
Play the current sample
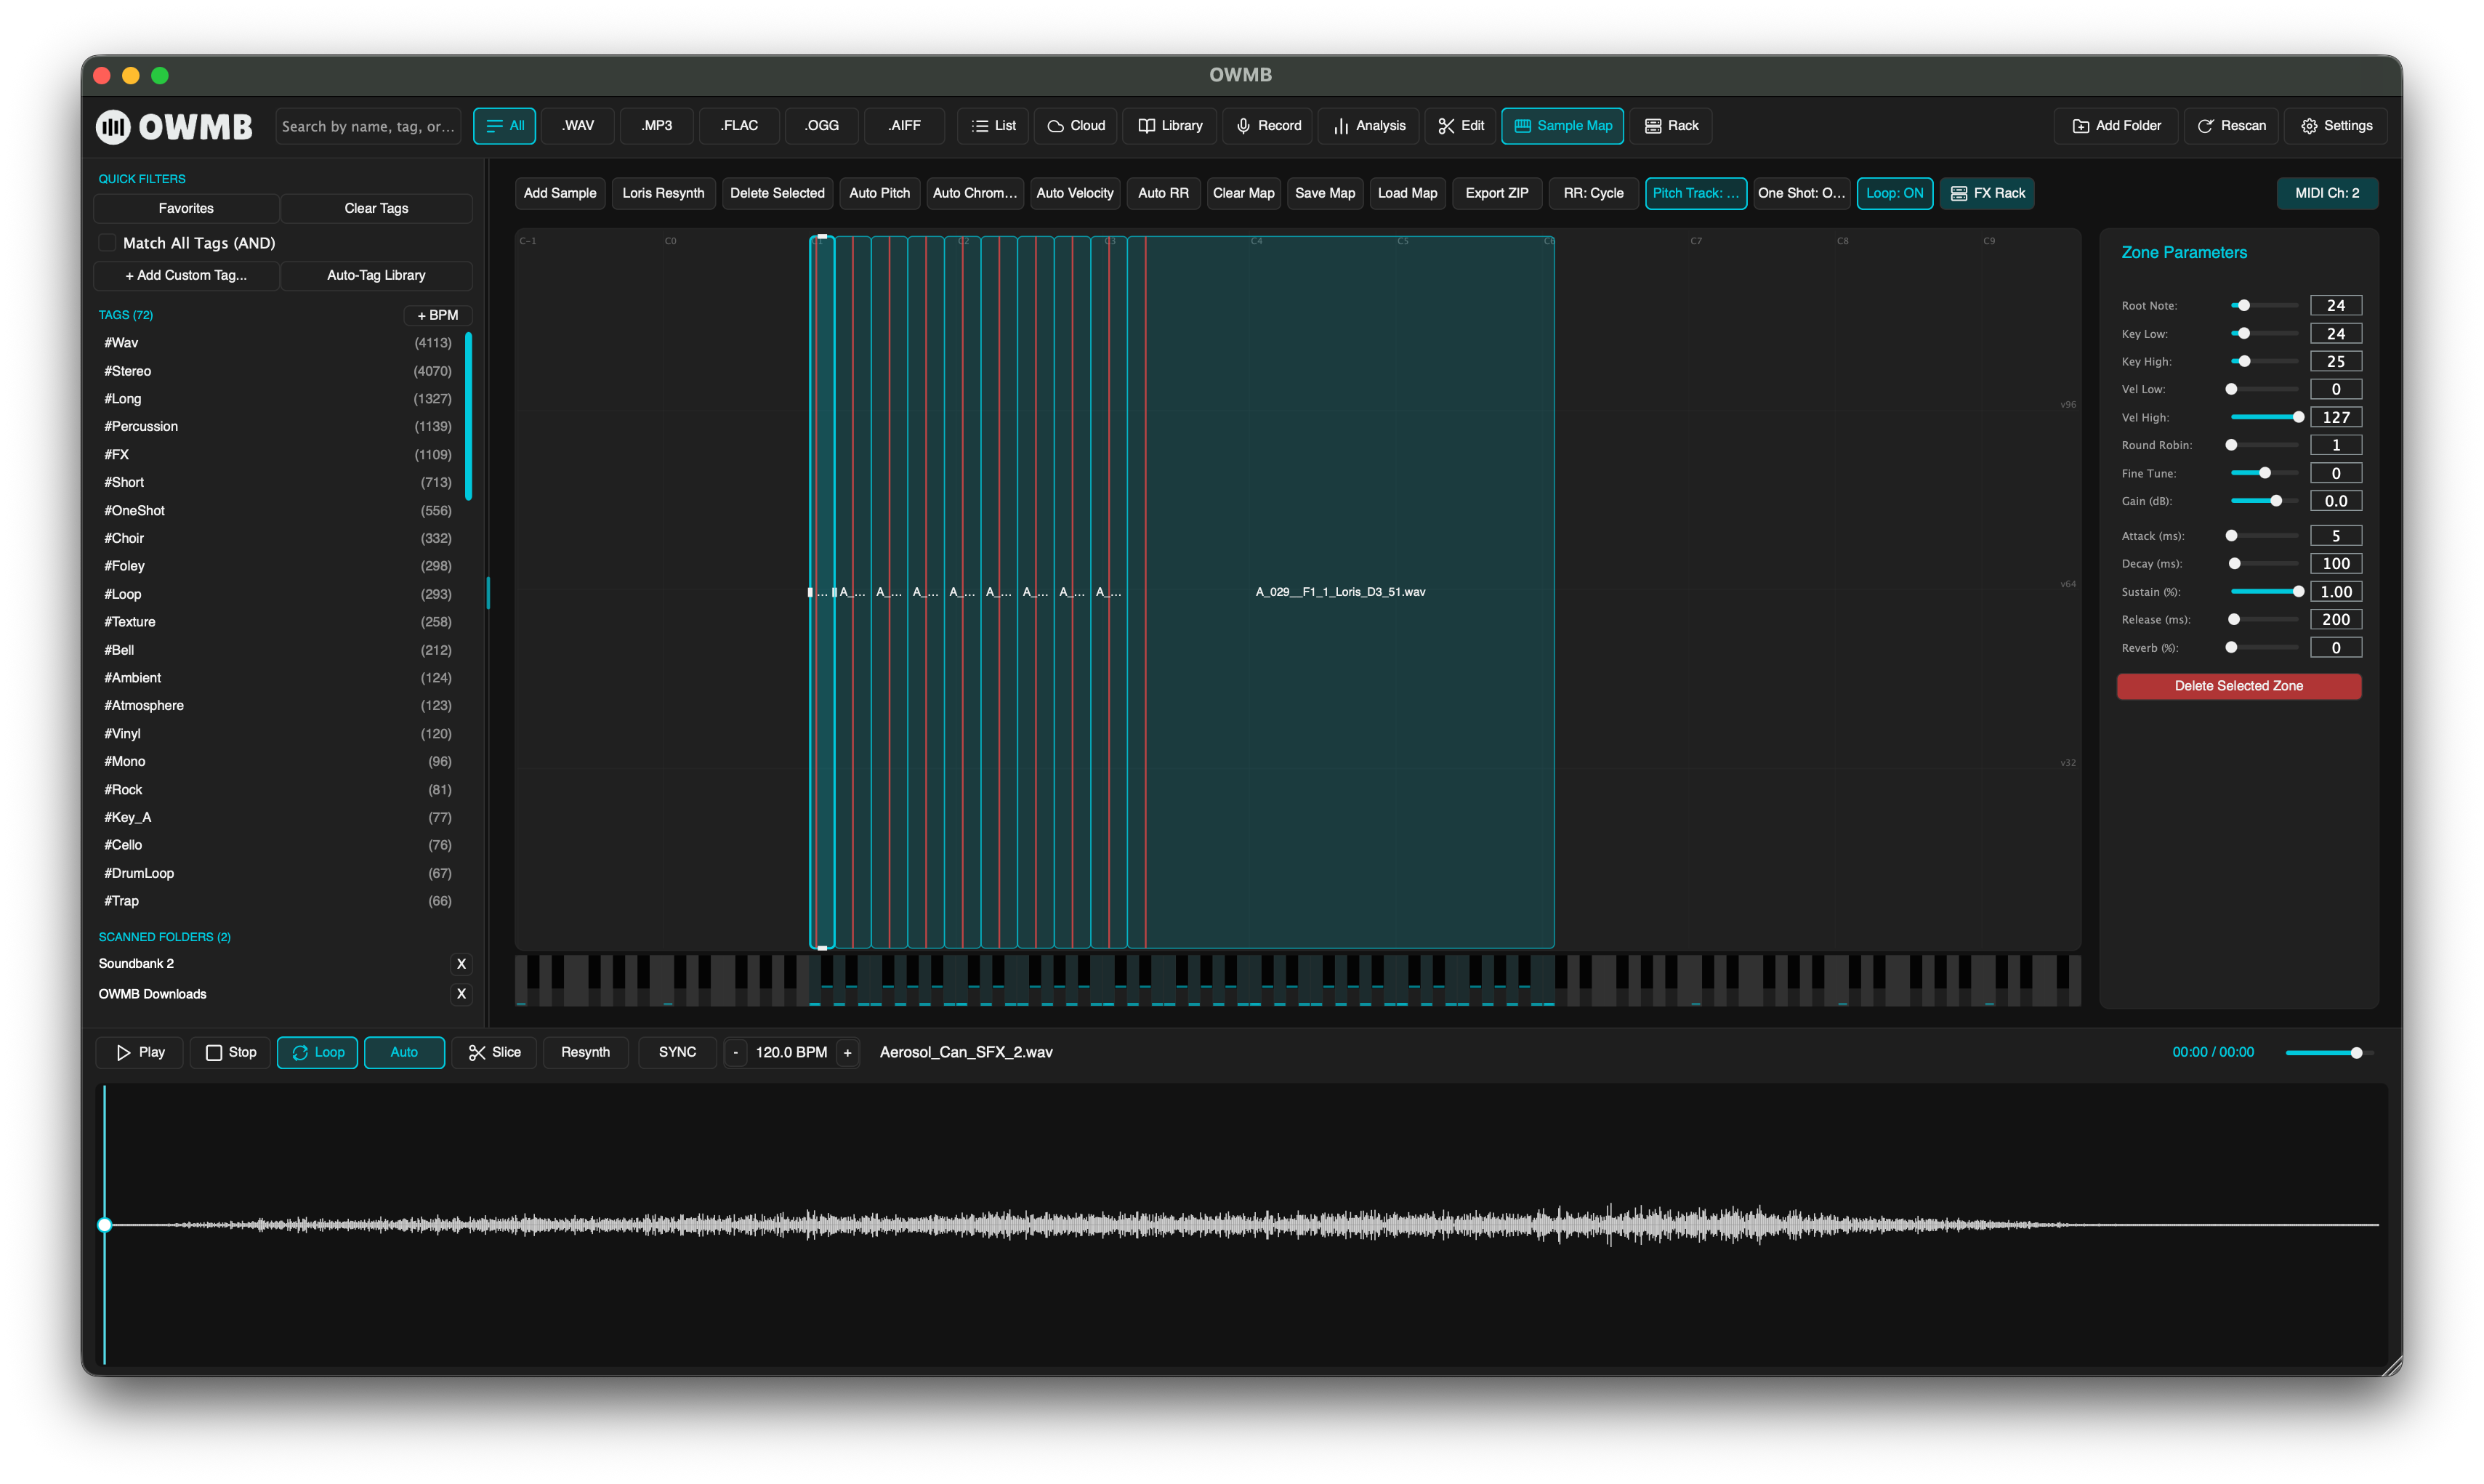(140, 1052)
